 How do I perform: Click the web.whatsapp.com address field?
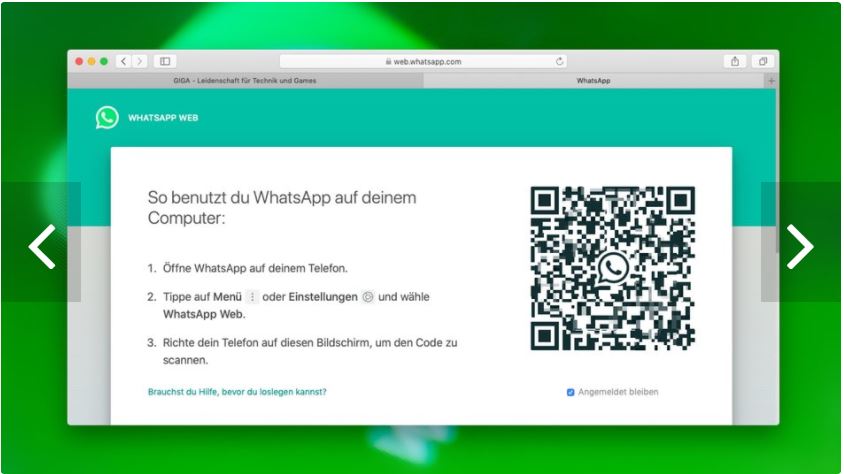pos(423,61)
